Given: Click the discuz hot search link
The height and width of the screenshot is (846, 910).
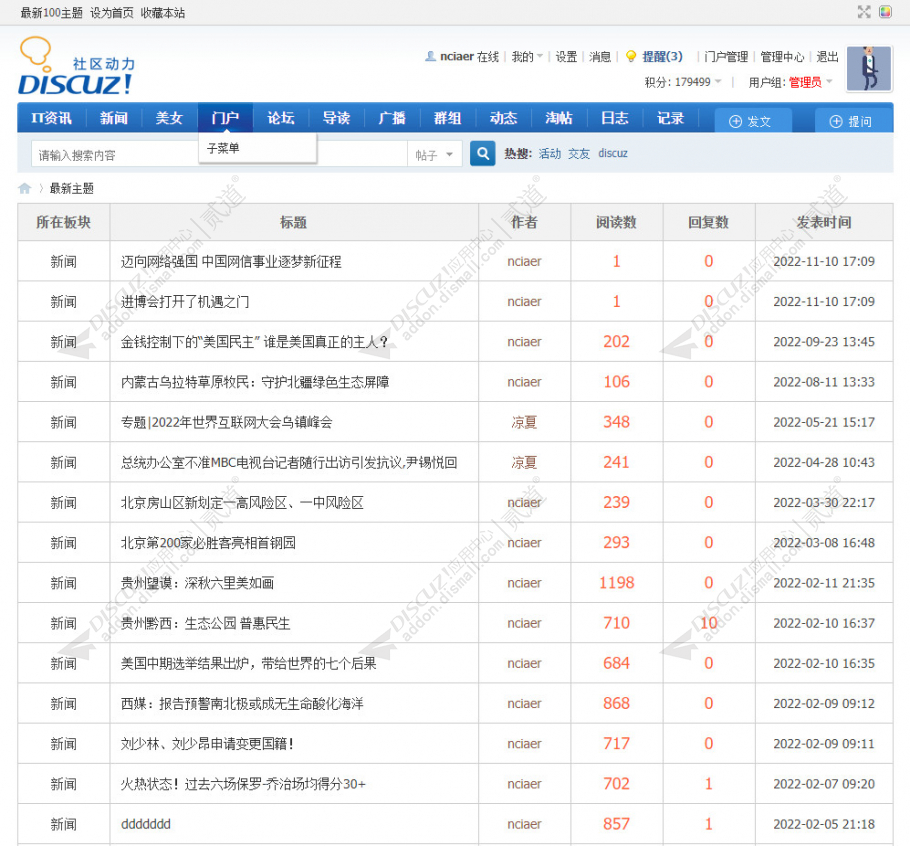Looking at the screenshot, I should (x=613, y=153).
